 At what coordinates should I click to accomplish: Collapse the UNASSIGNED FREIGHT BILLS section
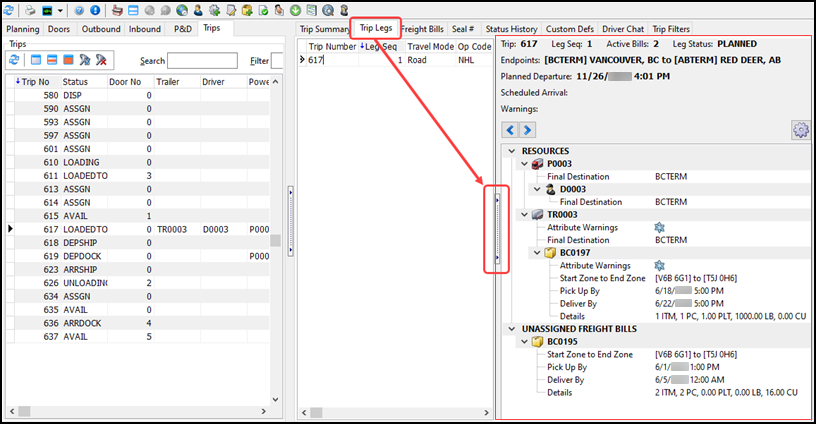[x=512, y=328]
